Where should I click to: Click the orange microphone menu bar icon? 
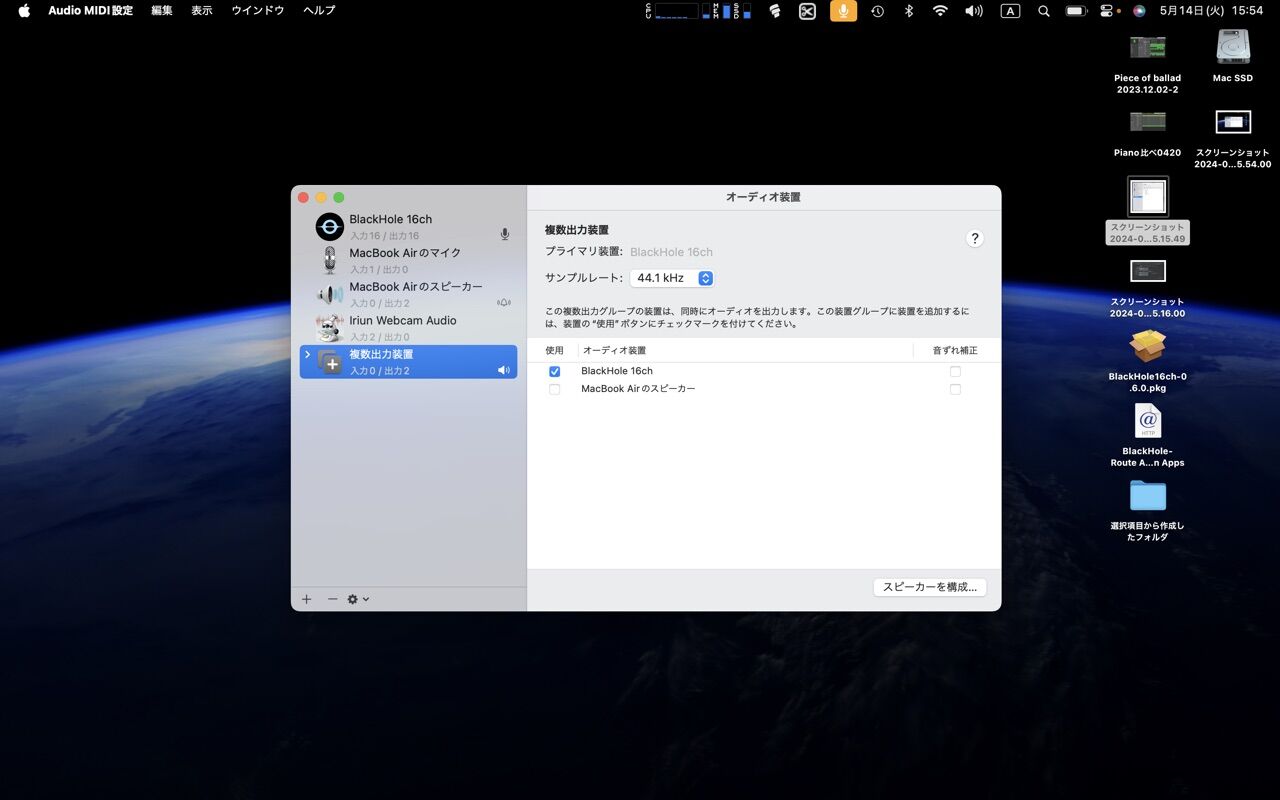(x=844, y=11)
